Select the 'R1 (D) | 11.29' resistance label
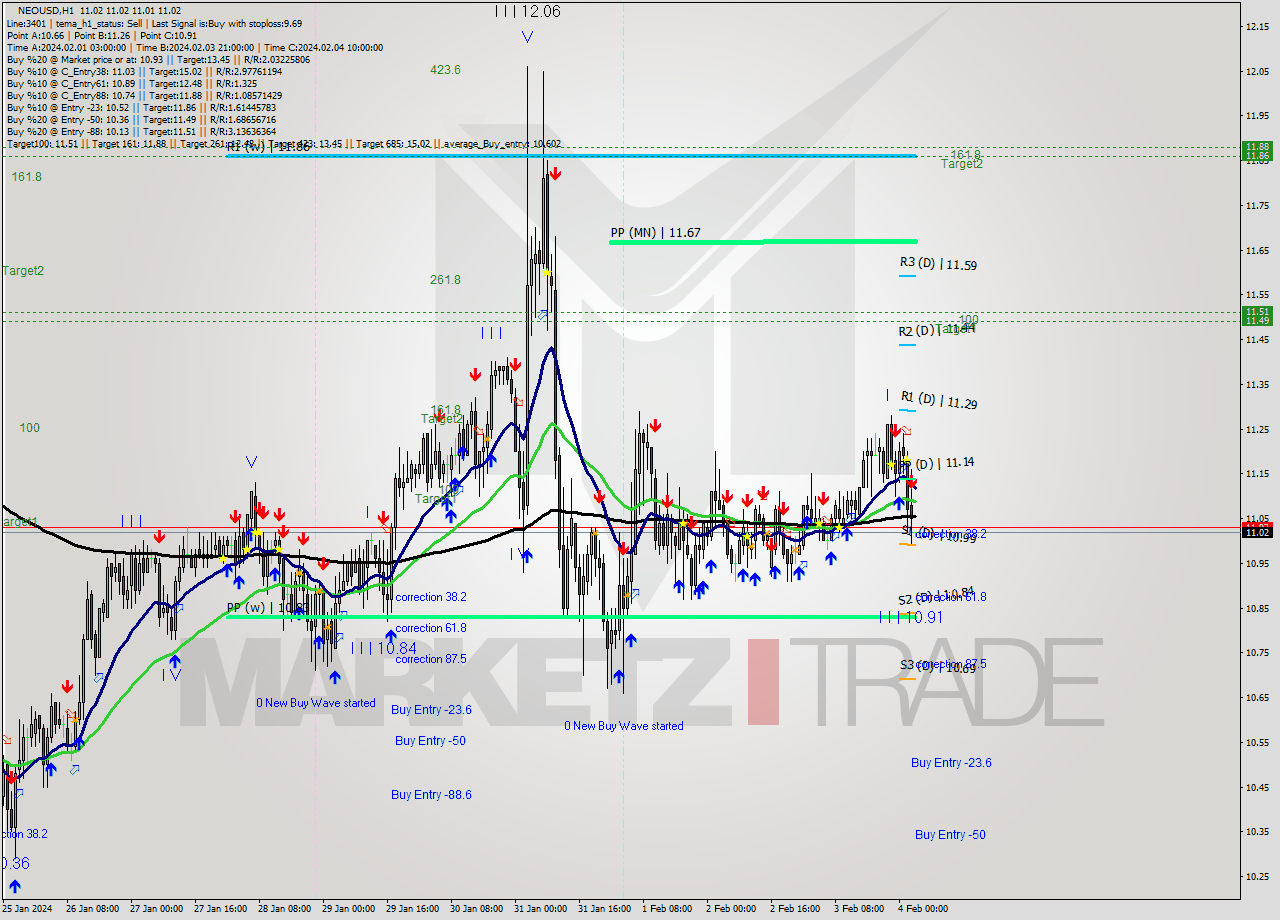 [x=938, y=403]
